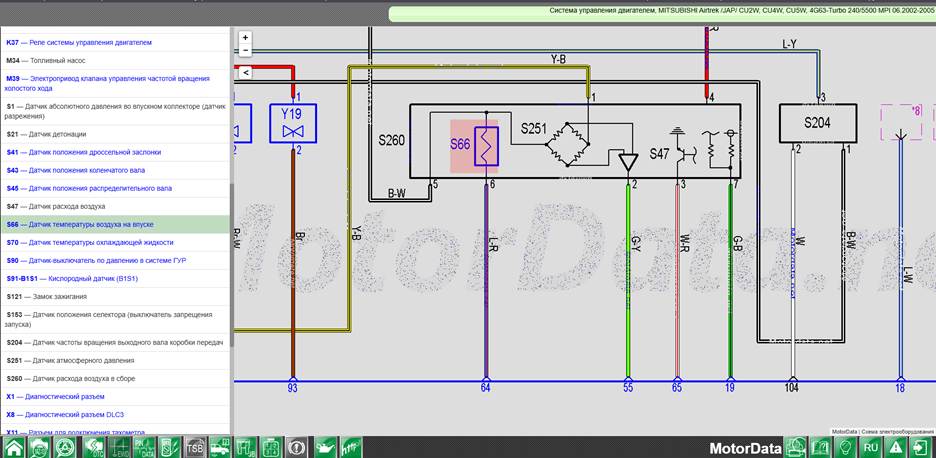
Task: Zoom in the diagram with plus button
Action: click(245, 37)
